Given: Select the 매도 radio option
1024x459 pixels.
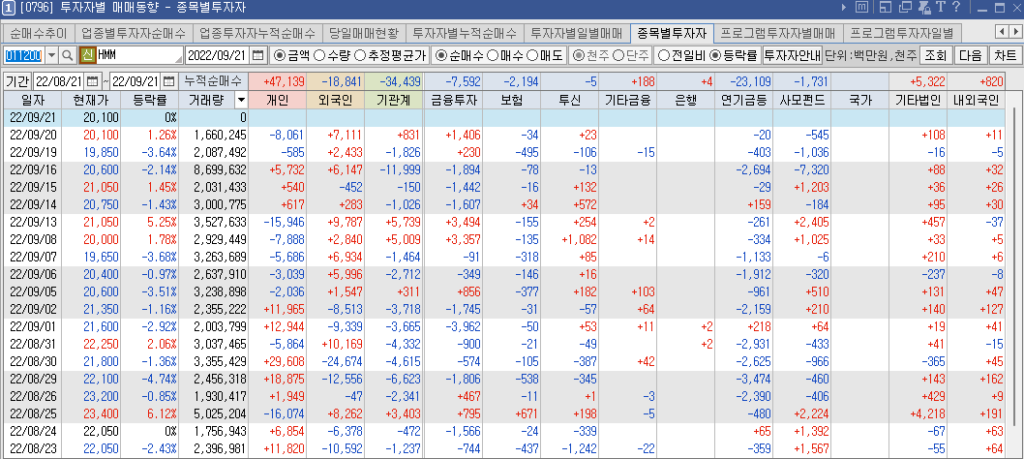Looking at the screenshot, I should point(532,55).
